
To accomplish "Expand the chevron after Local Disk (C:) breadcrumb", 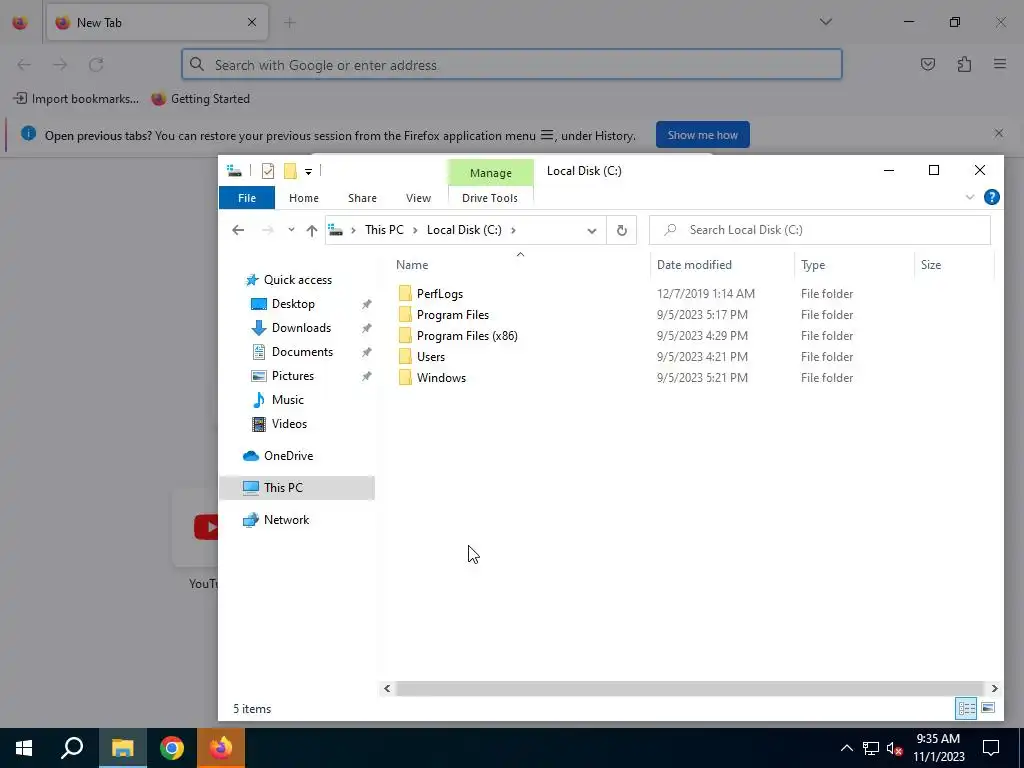I will click(513, 230).
